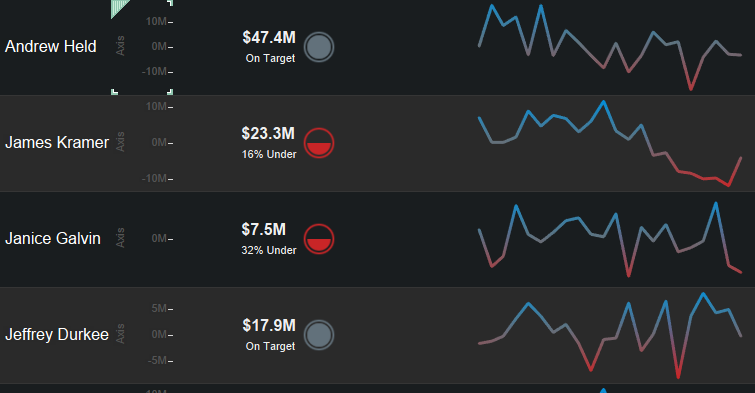755x393 pixels.
Task: Select the James Kramer name label
Action: coord(57,143)
